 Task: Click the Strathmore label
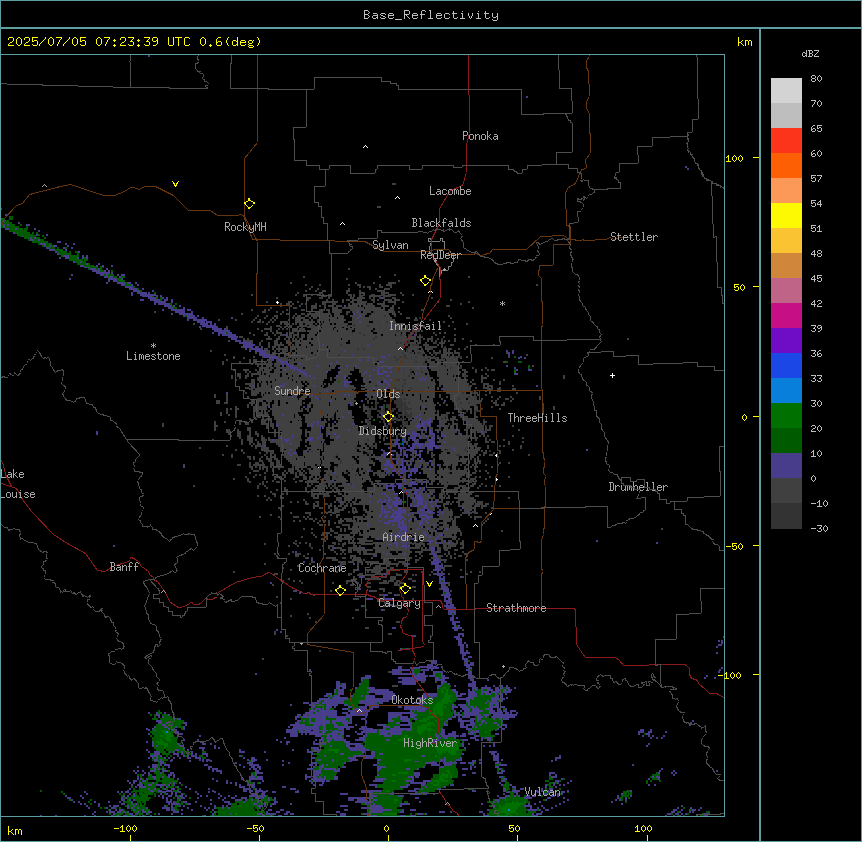pyautogui.click(x=516, y=608)
